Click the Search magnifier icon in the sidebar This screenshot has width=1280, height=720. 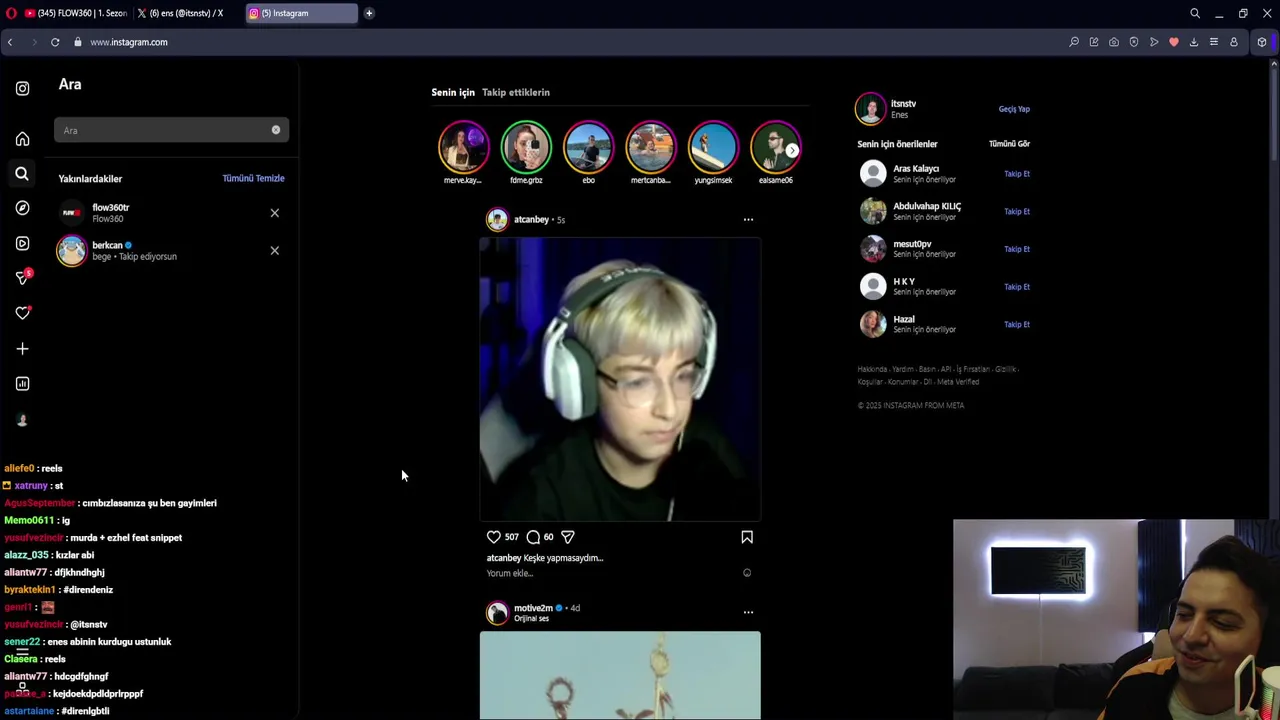tap(22, 174)
